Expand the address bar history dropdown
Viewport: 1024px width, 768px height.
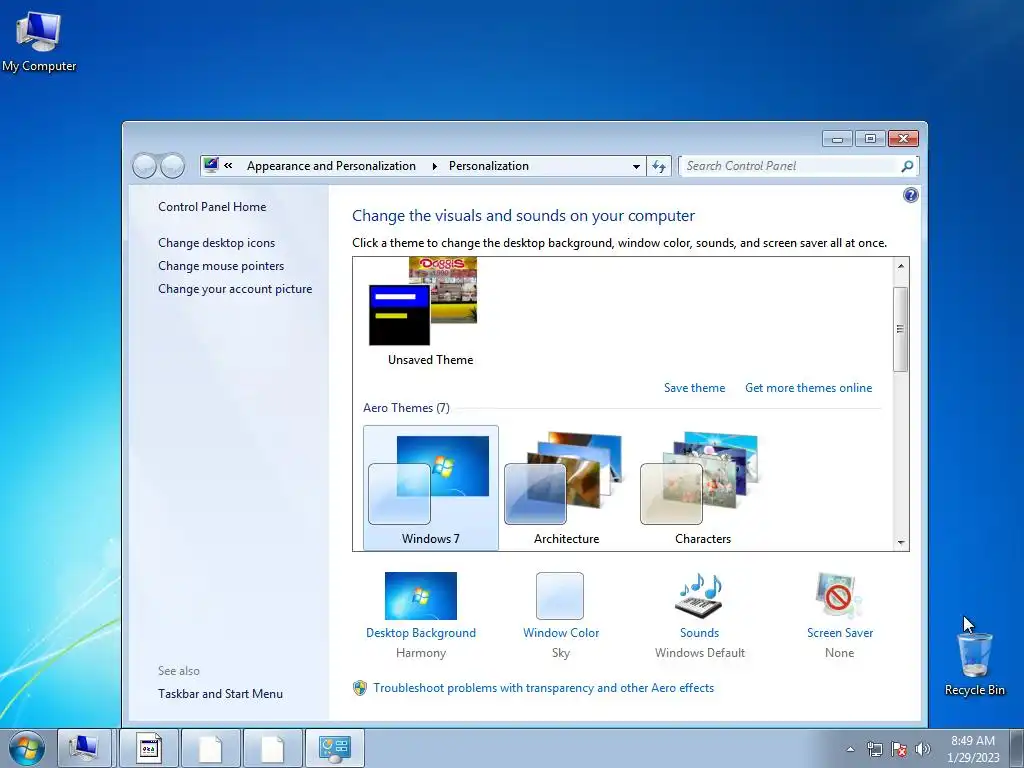pos(635,166)
